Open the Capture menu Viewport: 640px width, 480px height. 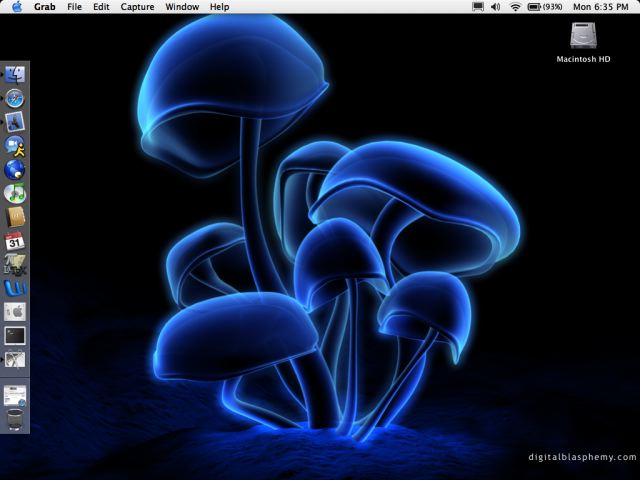pos(137,7)
